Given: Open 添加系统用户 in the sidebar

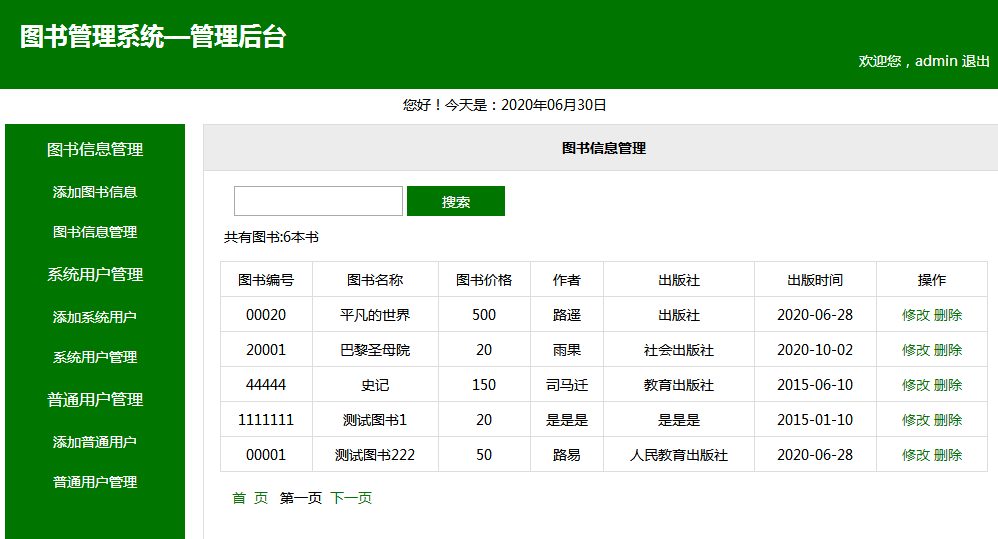Looking at the screenshot, I should pos(95,317).
